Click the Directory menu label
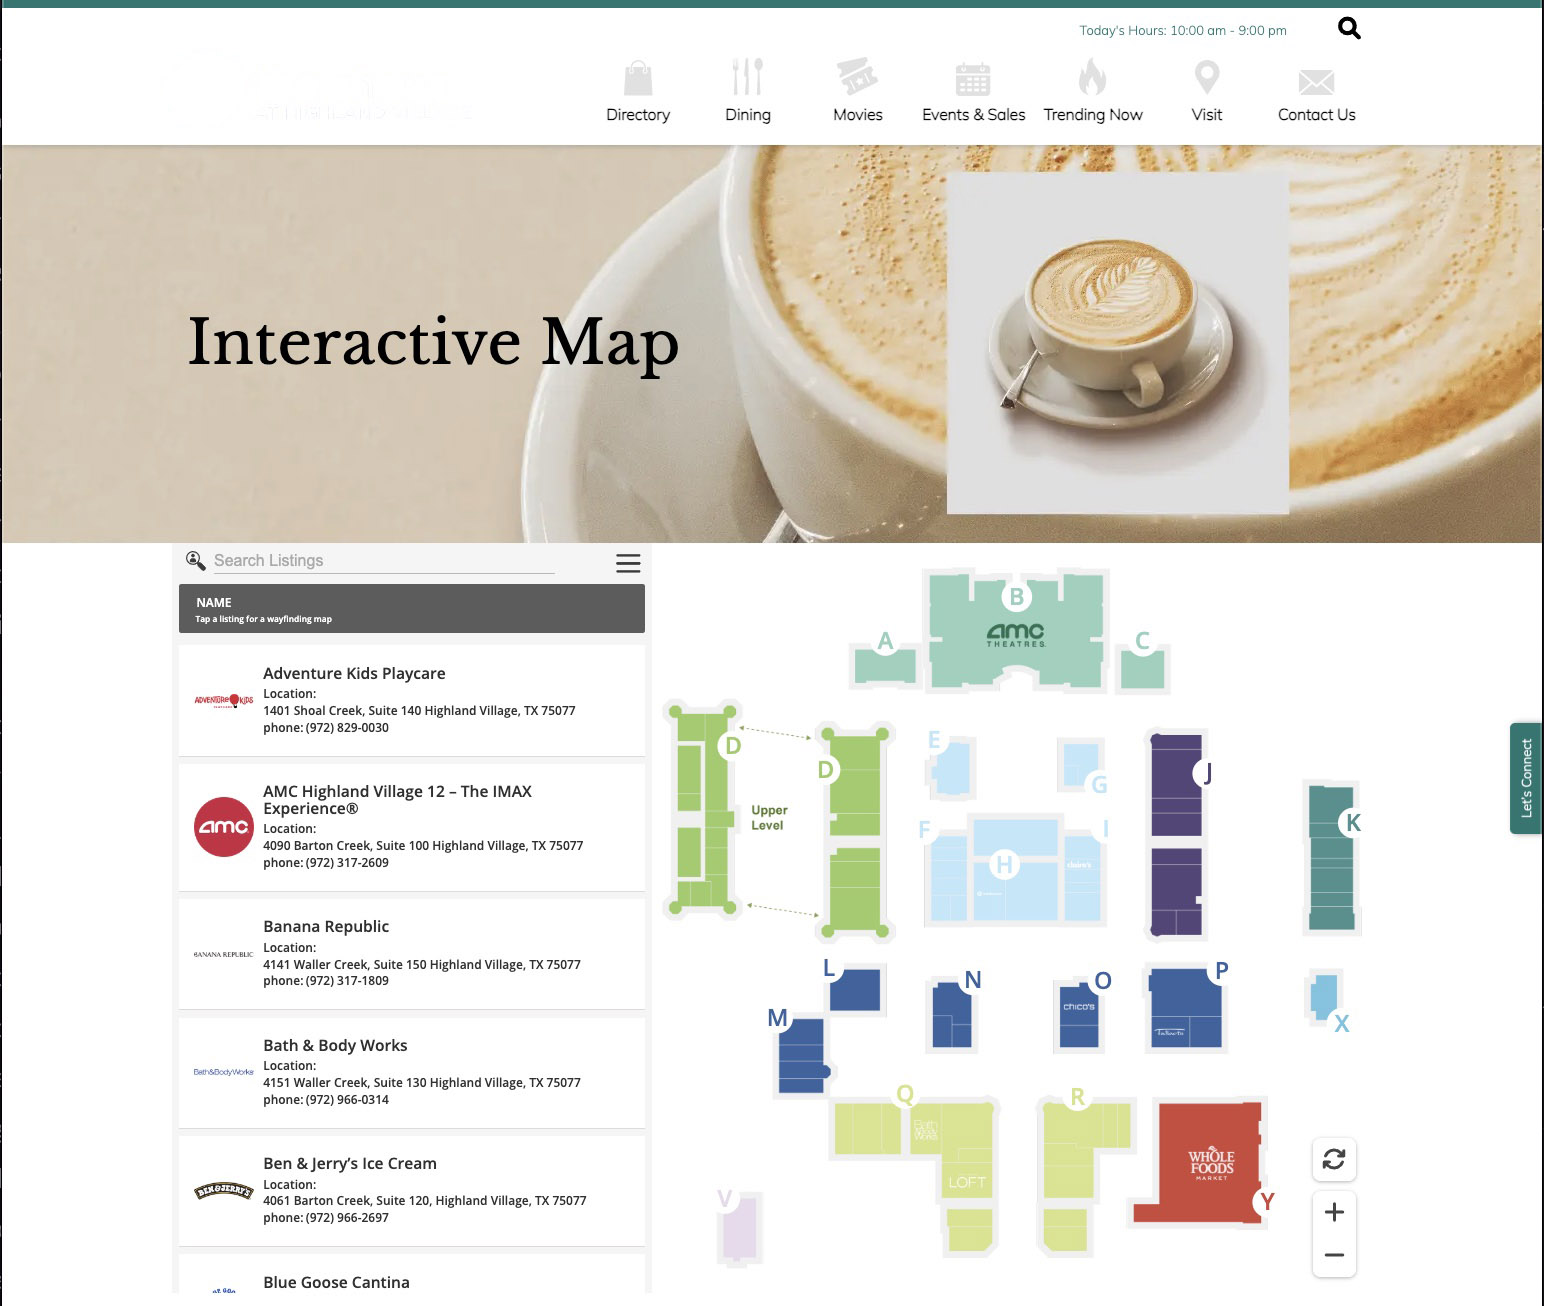1544x1306 pixels. pyautogui.click(x=638, y=115)
